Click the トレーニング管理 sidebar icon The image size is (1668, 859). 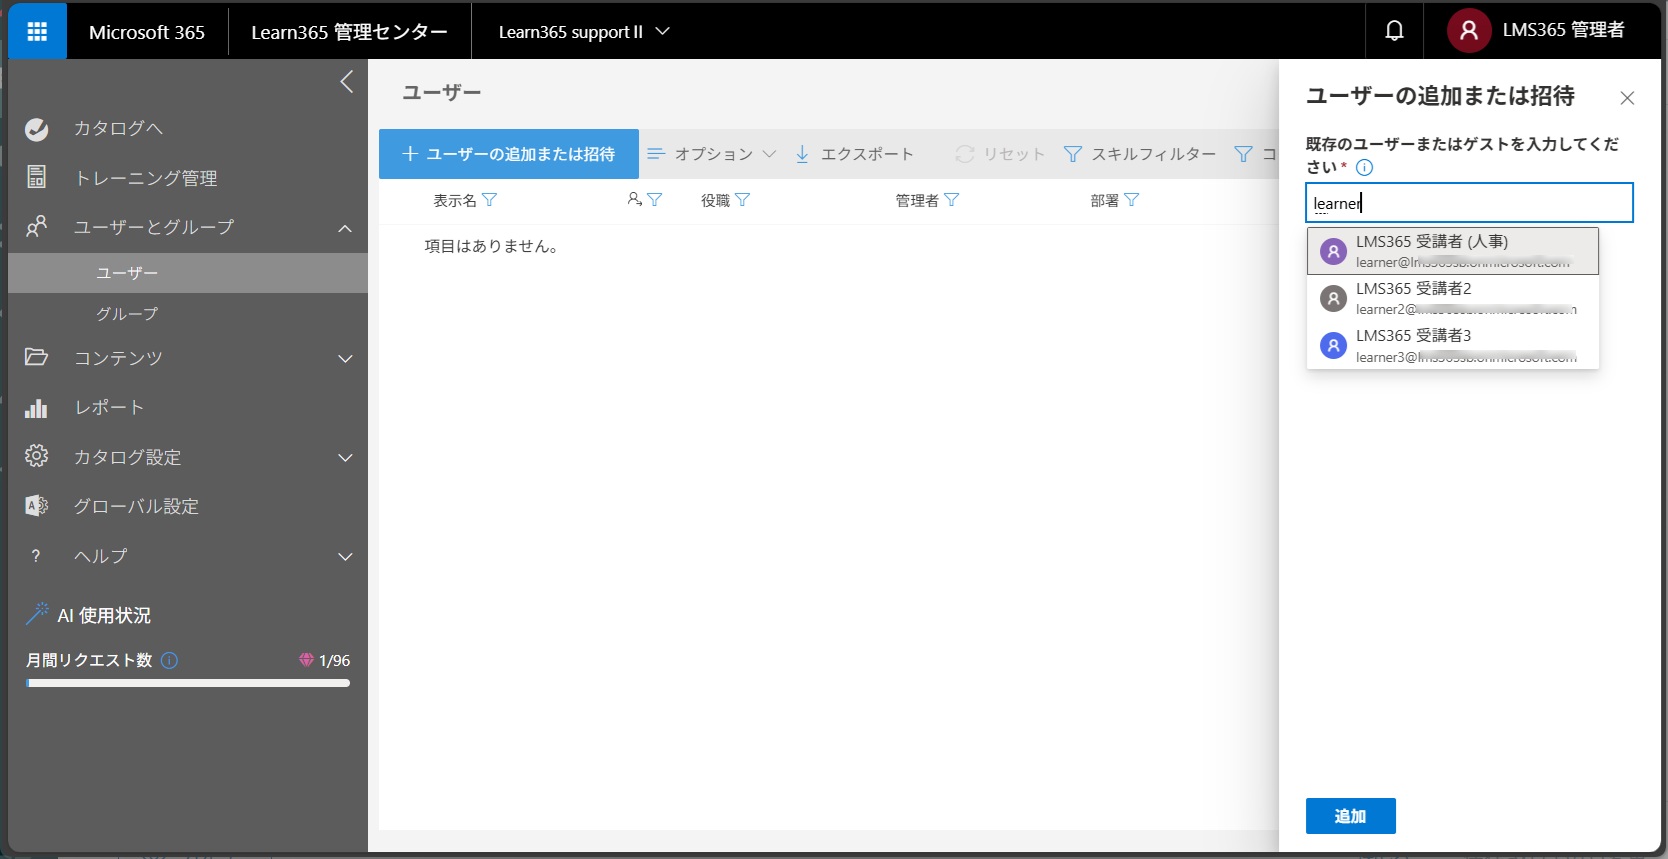(37, 177)
